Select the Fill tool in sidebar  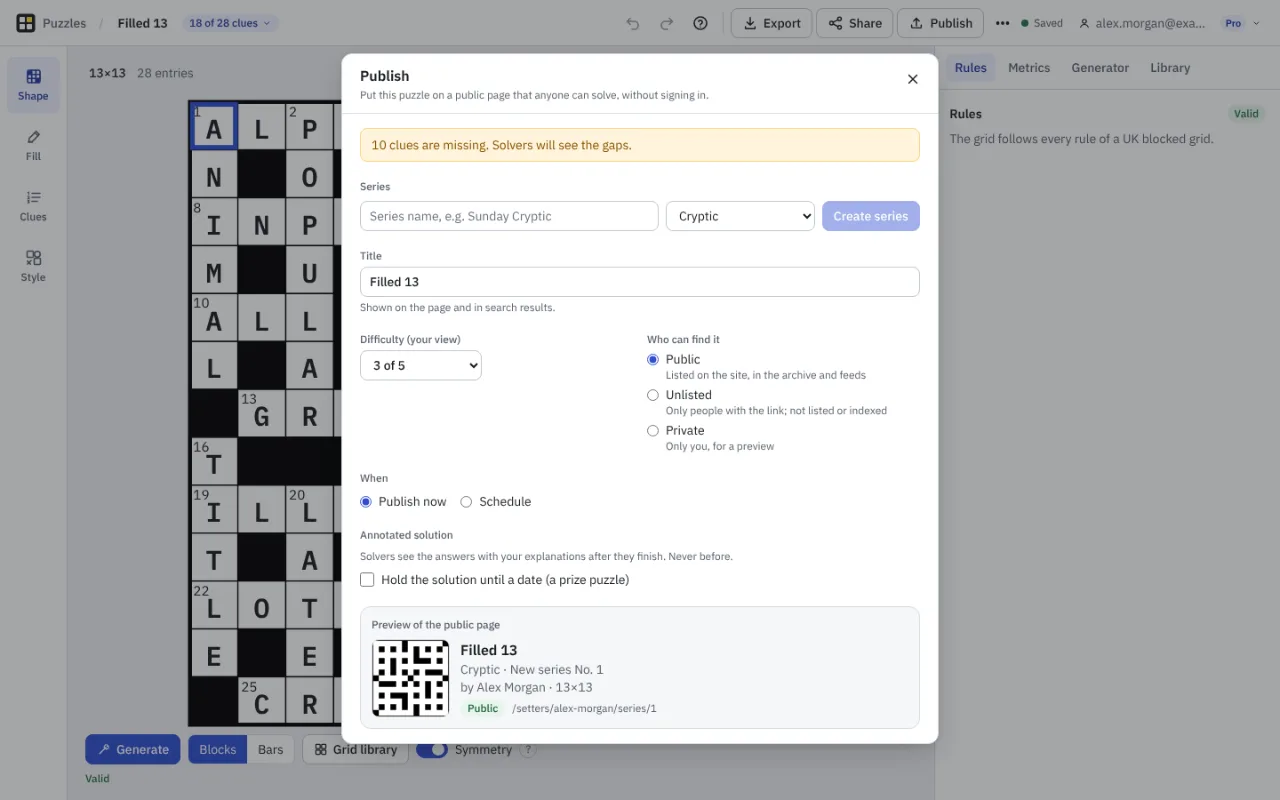pyautogui.click(x=33, y=145)
